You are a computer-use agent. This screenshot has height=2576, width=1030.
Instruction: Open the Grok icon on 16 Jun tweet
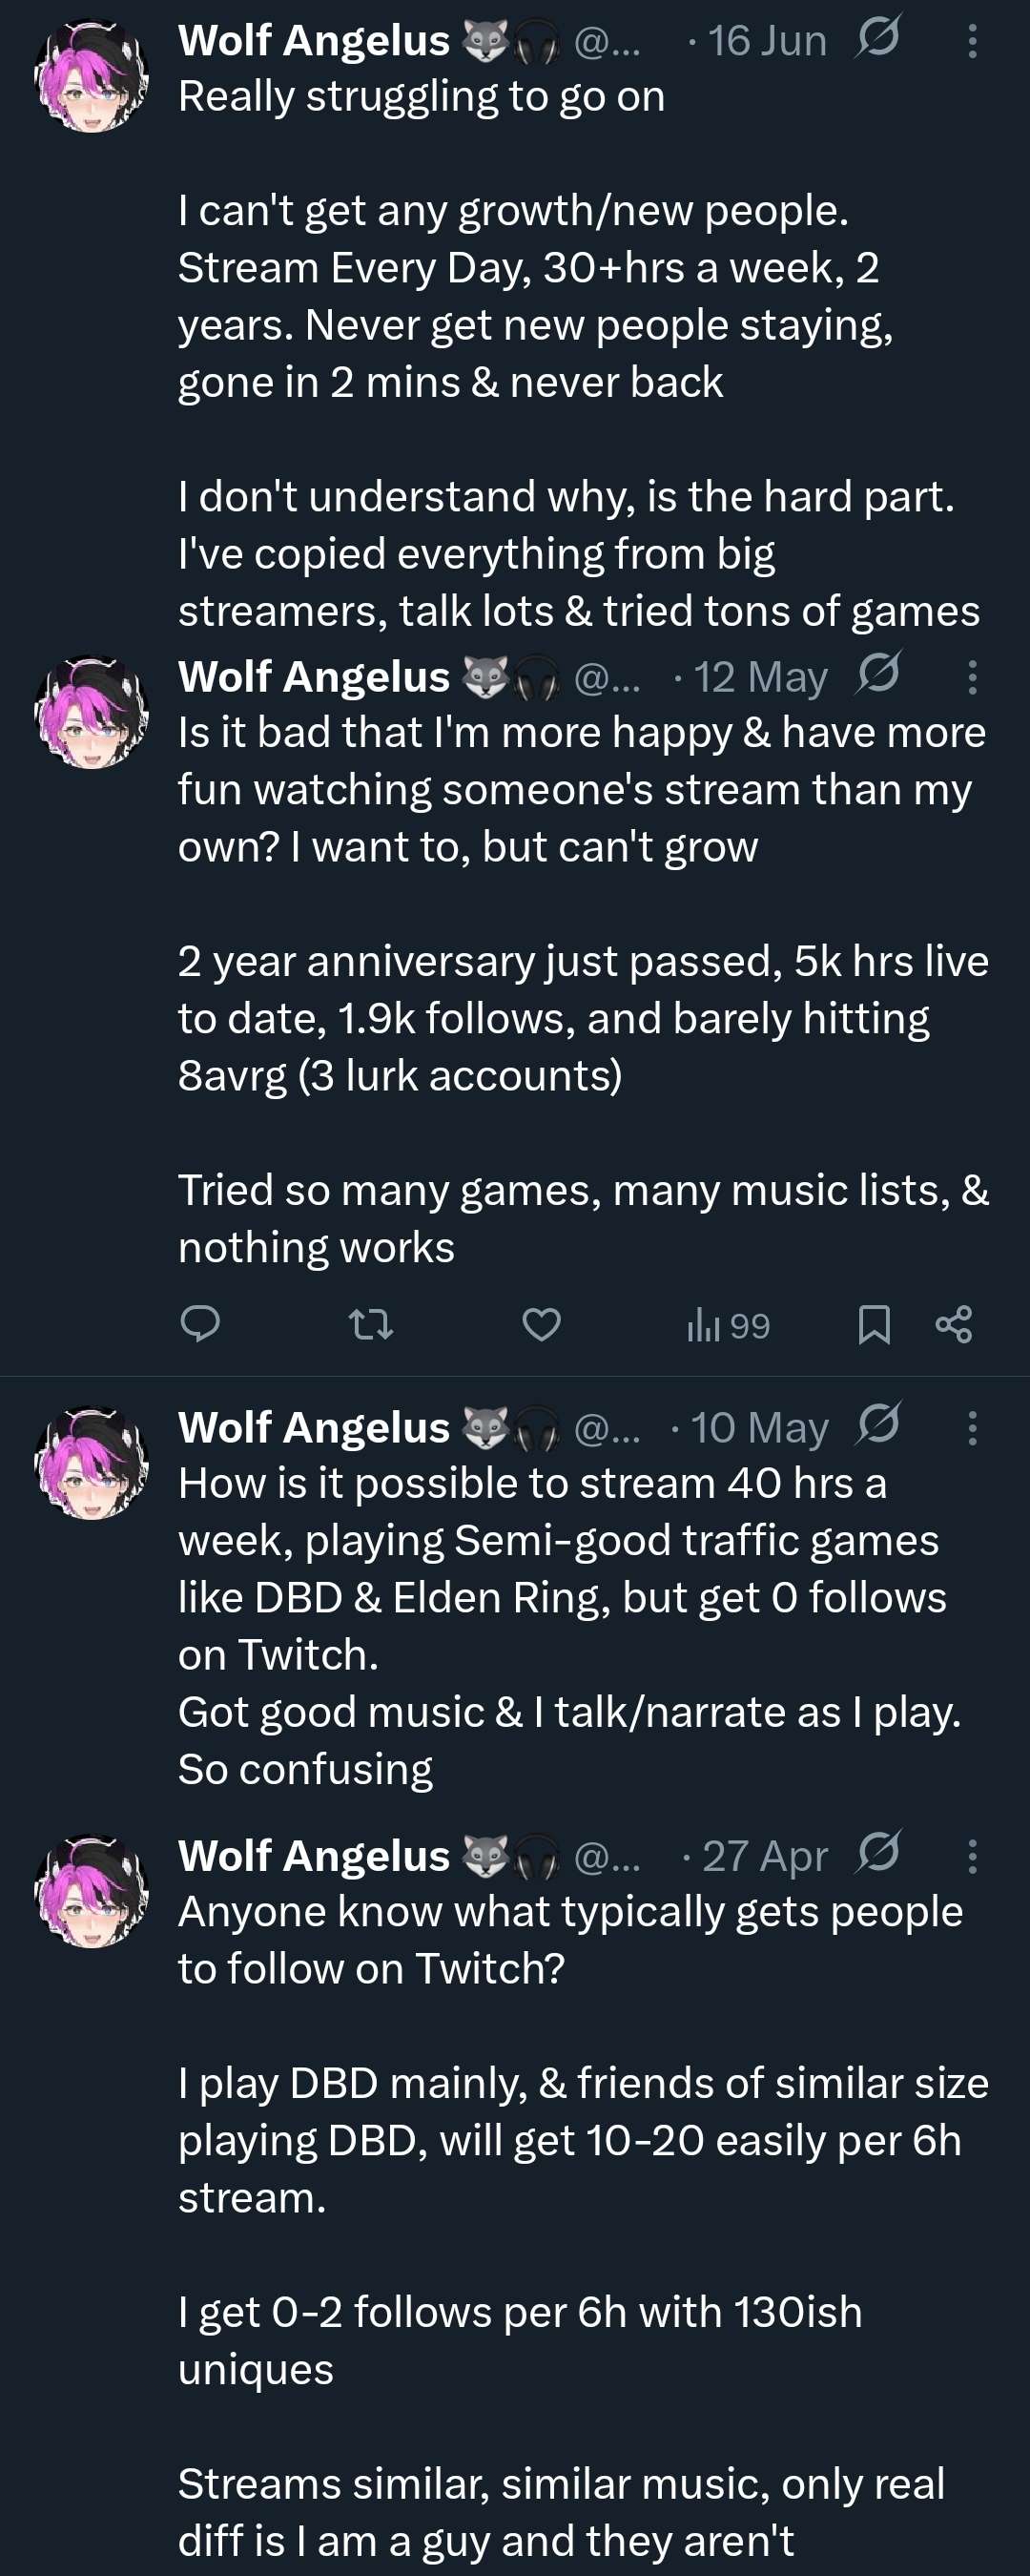[878, 37]
